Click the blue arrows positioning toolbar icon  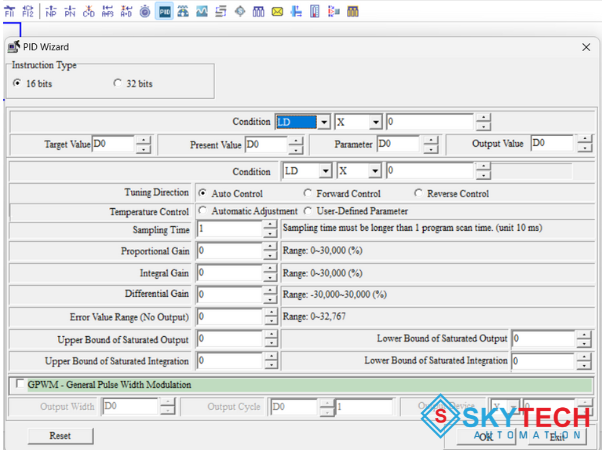[296, 12]
